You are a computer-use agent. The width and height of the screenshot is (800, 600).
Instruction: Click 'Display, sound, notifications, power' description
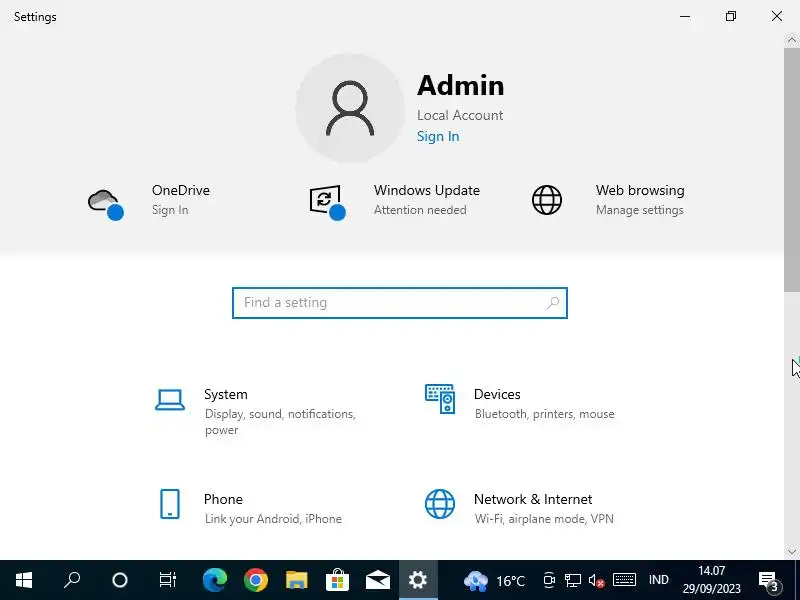(x=280, y=422)
